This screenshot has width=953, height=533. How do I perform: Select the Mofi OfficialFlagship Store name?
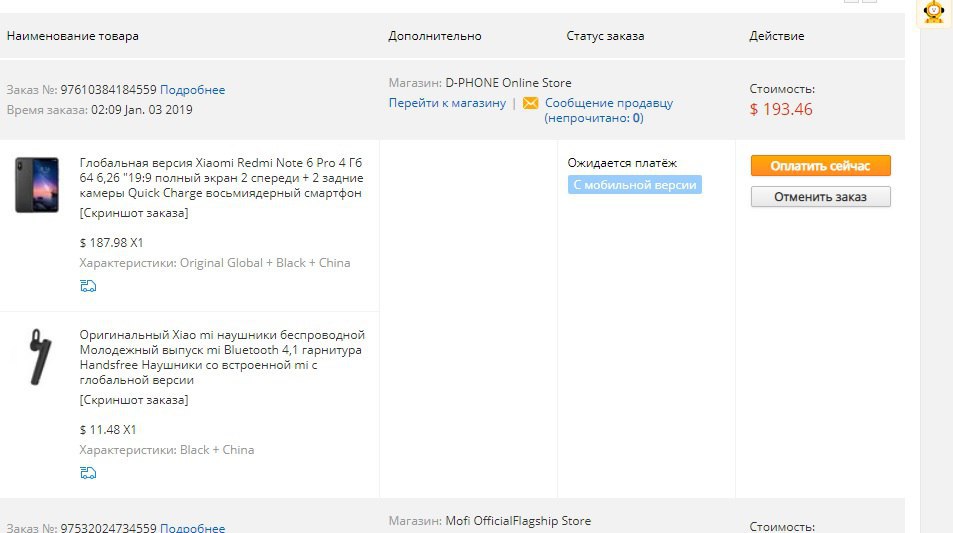point(518,521)
